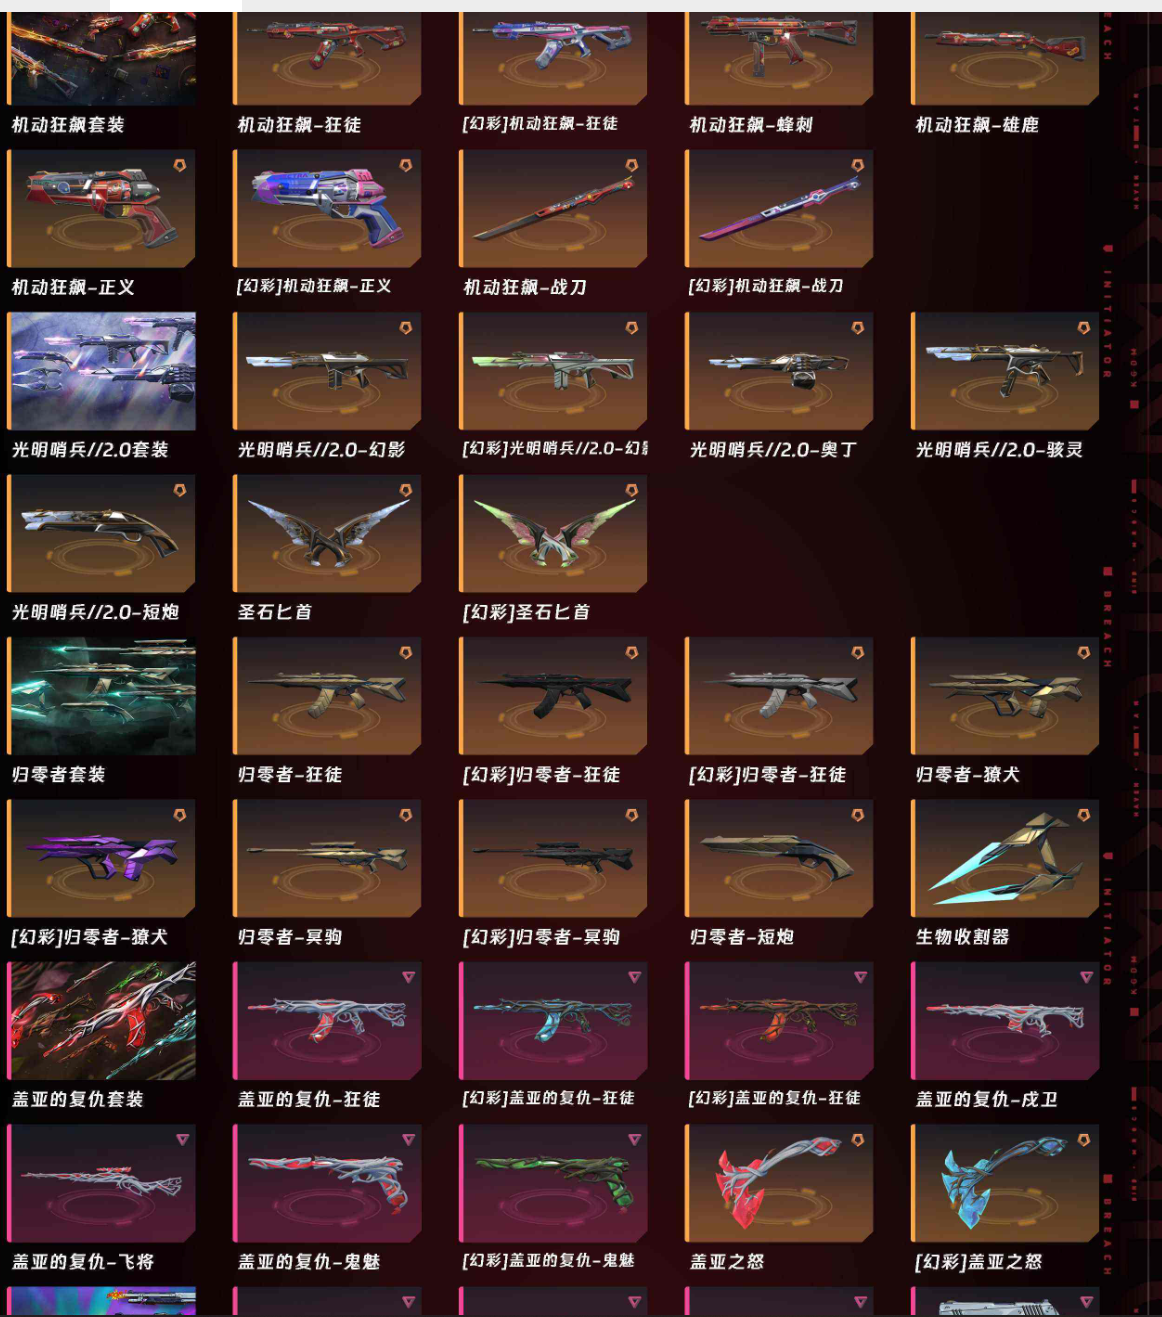Screen dimensions: 1162x1317
Task: Click the 光明哨兵//2.0-奥丁 label text
Action: (x=773, y=450)
